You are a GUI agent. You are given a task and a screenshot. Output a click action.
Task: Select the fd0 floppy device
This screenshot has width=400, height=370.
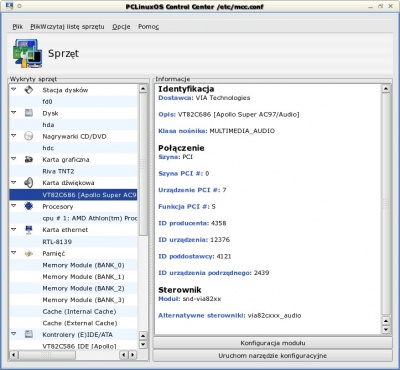73,101
